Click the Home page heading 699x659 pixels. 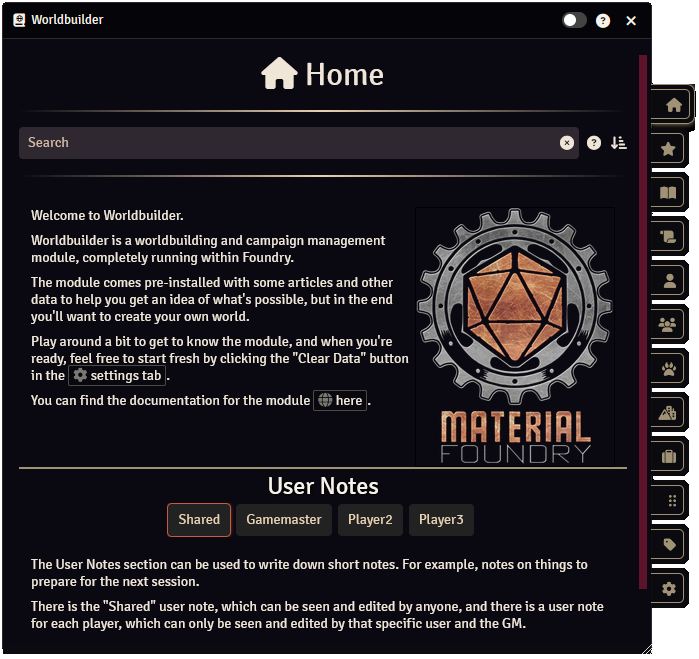tap(322, 74)
